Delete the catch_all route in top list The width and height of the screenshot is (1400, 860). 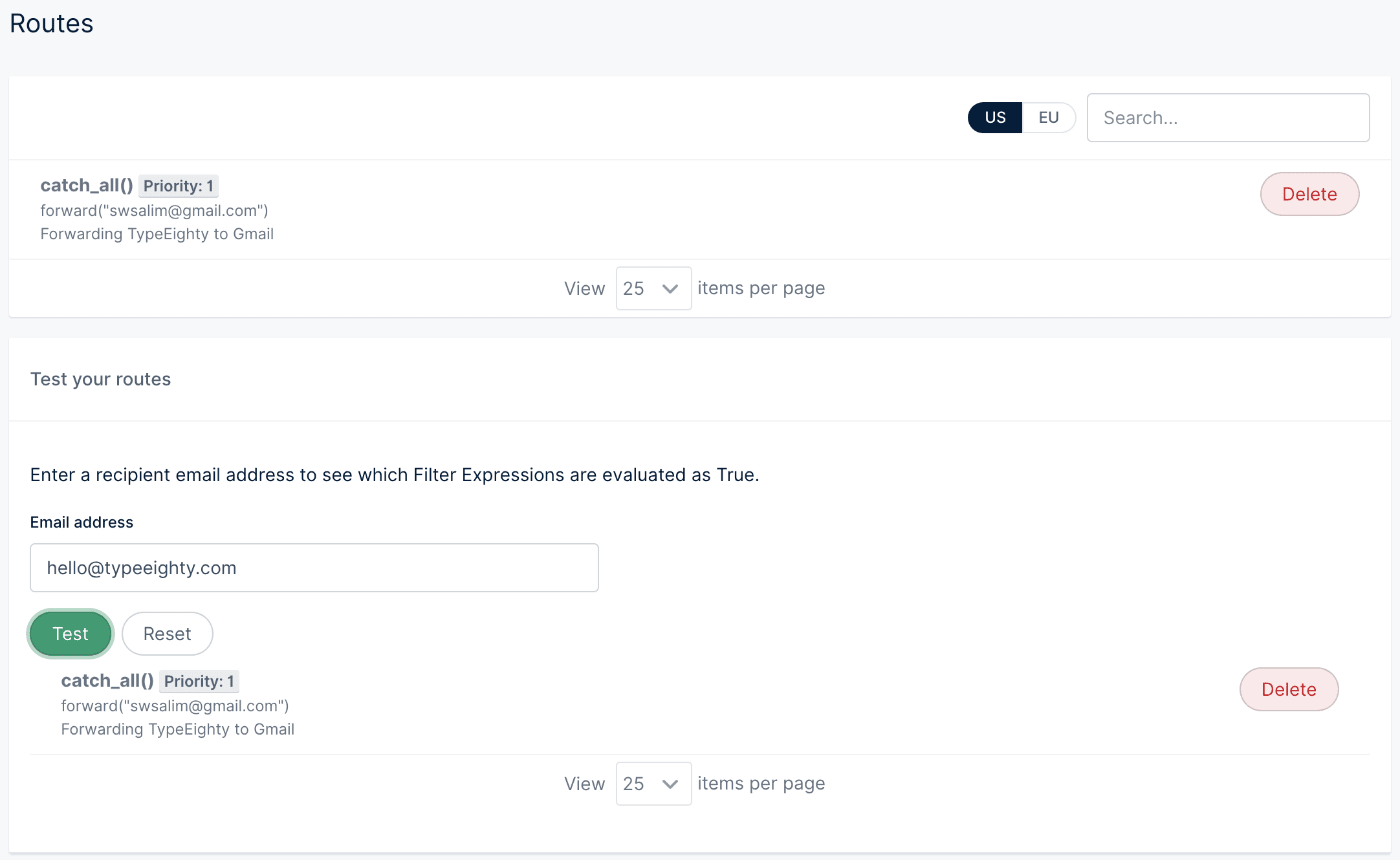(1310, 194)
